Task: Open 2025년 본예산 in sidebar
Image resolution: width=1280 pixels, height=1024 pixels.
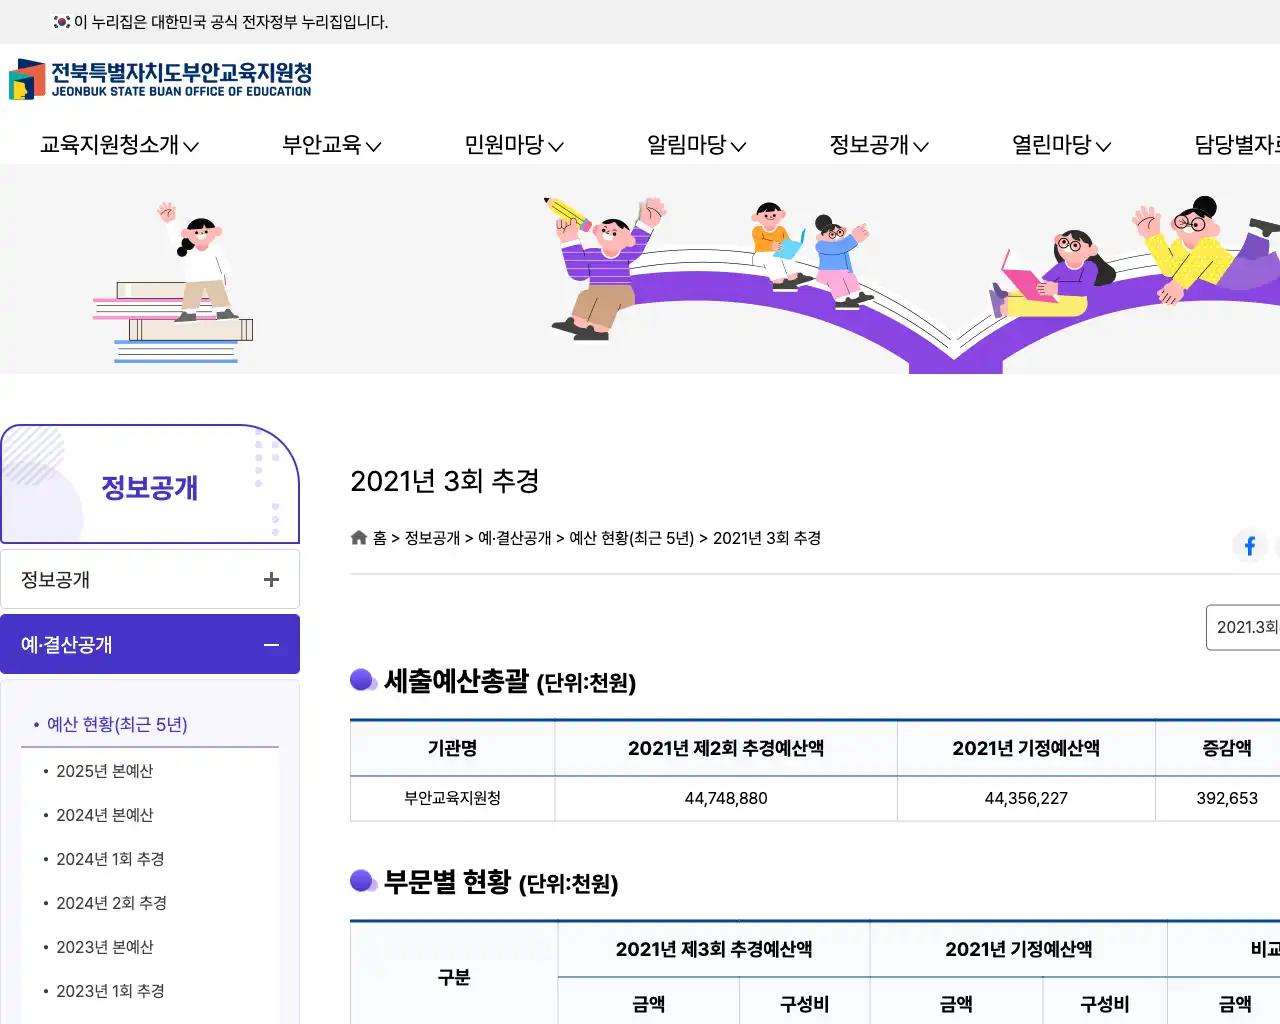Action: [104, 771]
